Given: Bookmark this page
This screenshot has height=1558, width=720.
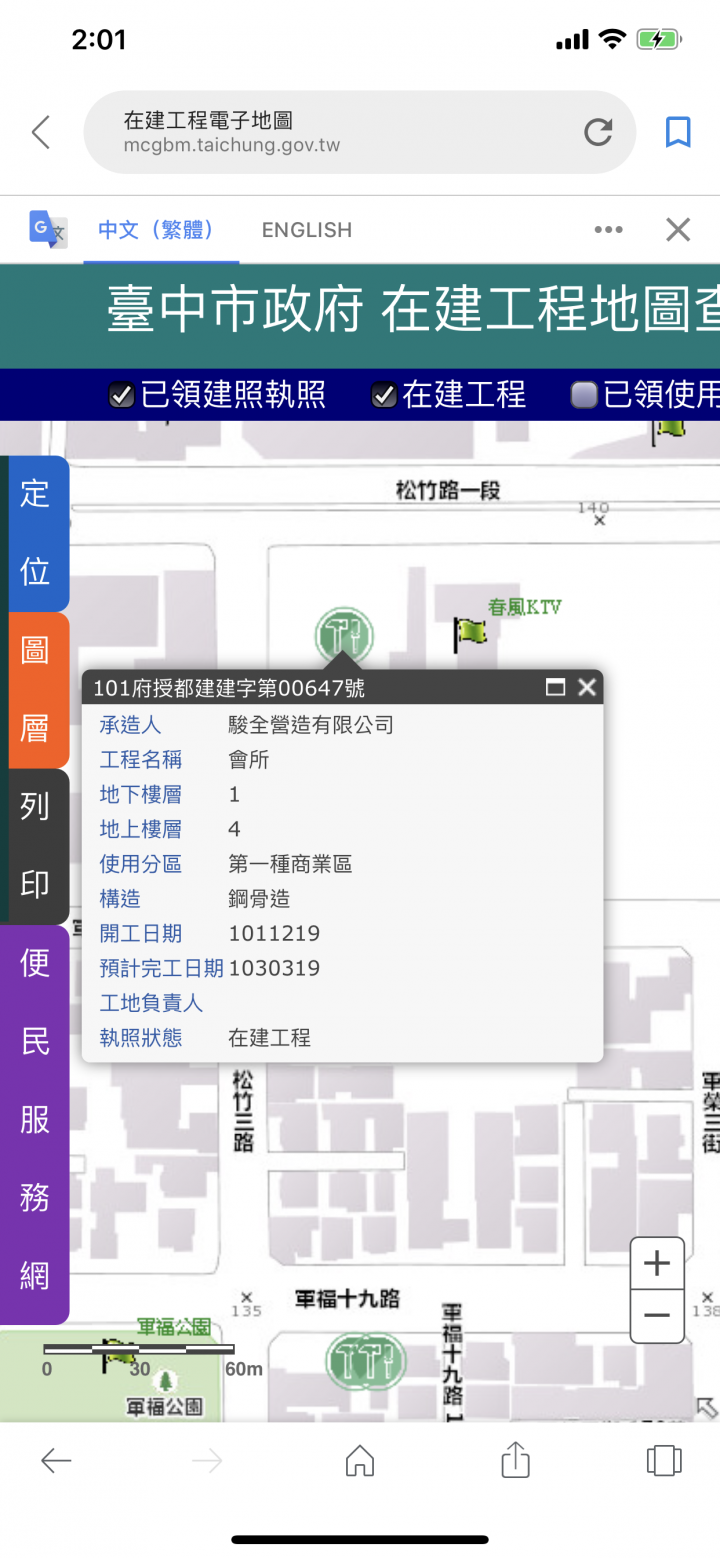Looking at the screenshot, I should coord(678,132).
